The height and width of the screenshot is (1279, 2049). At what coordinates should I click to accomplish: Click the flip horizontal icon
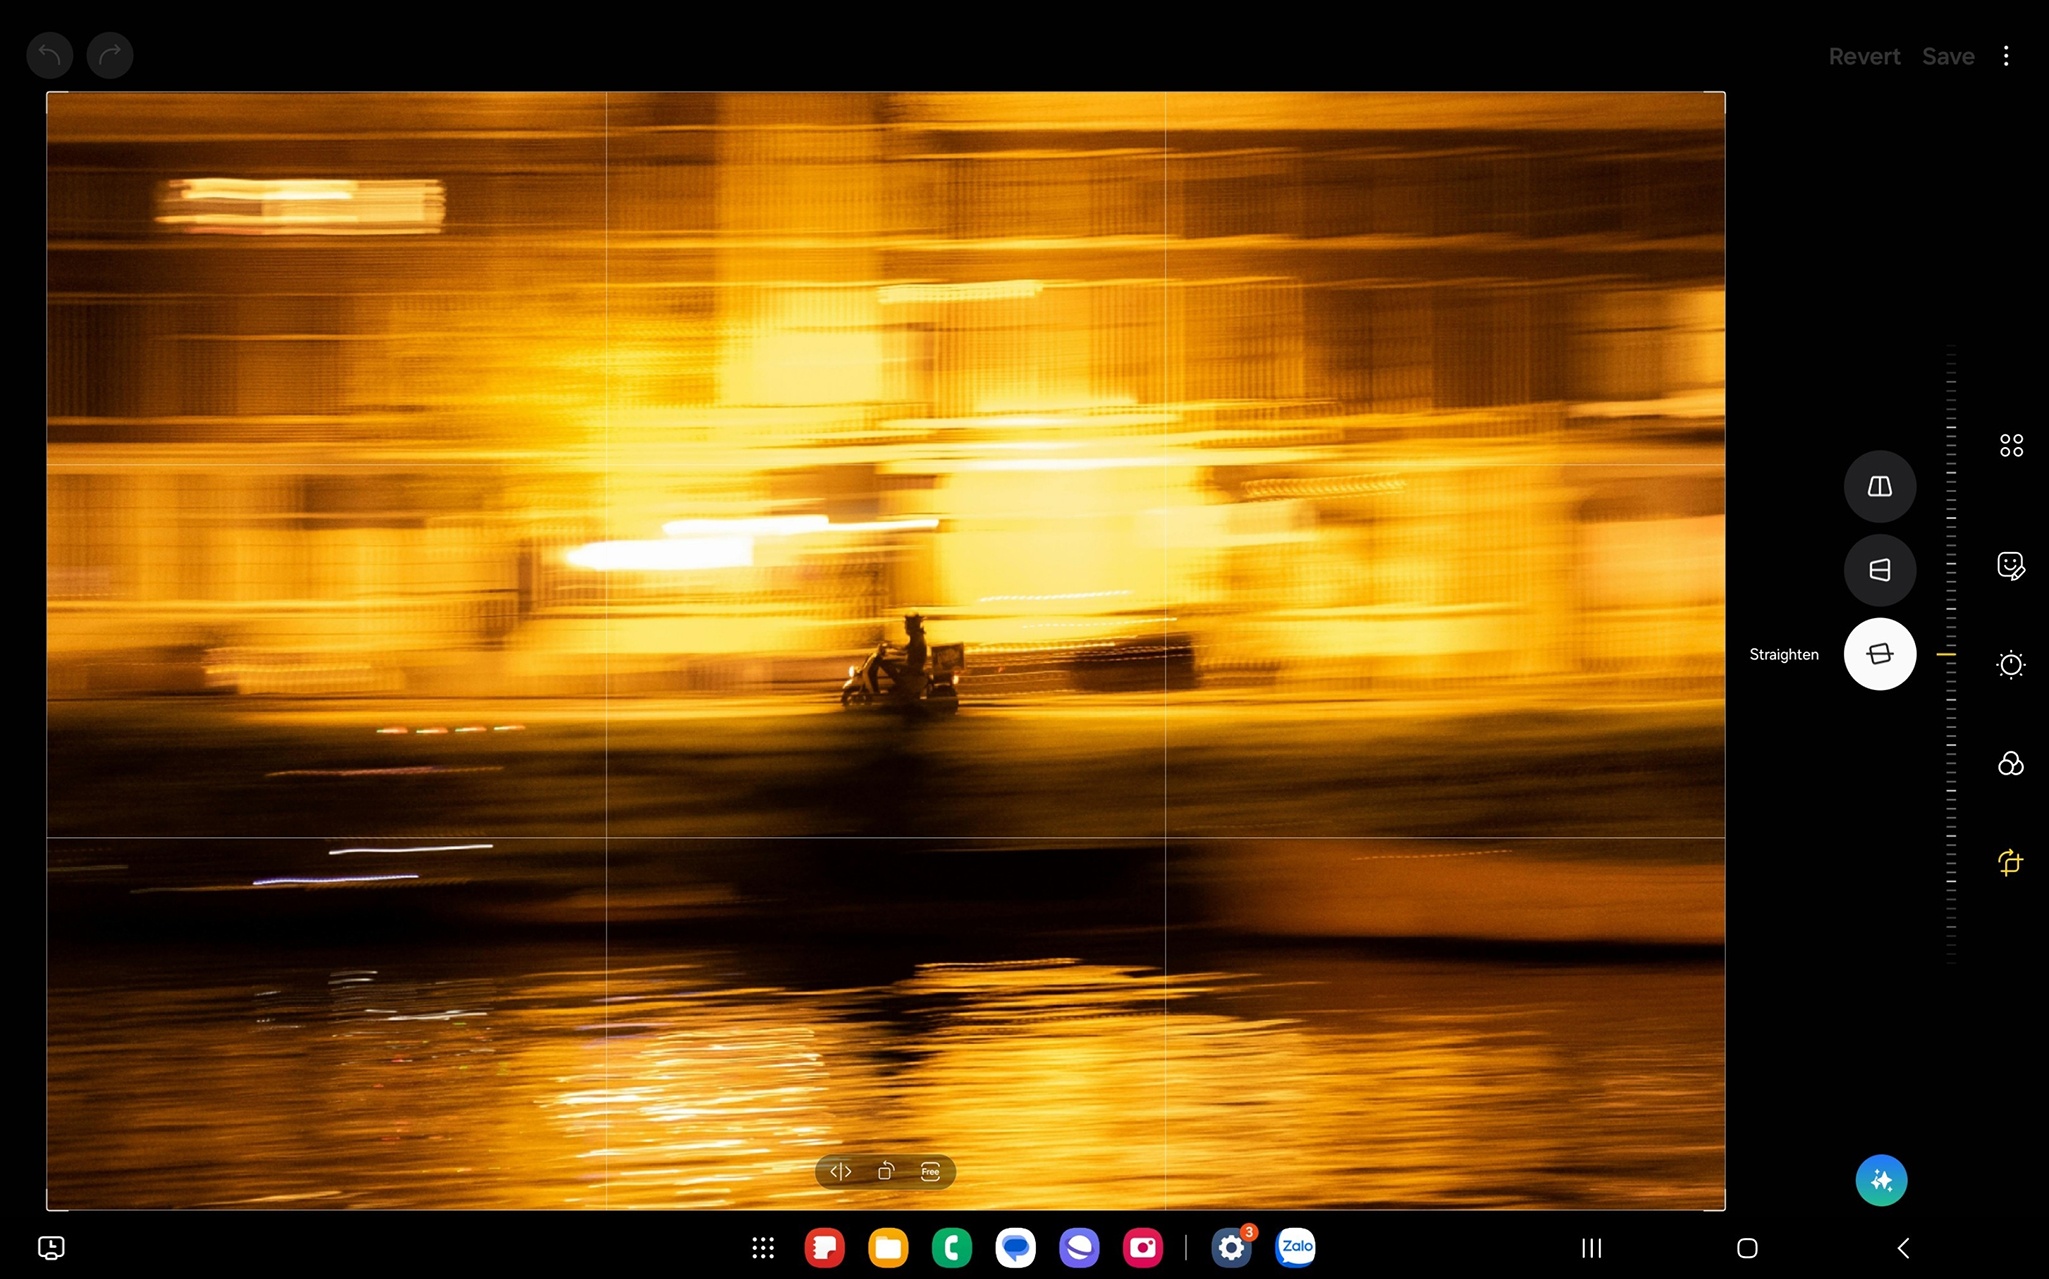(840, 1171)
